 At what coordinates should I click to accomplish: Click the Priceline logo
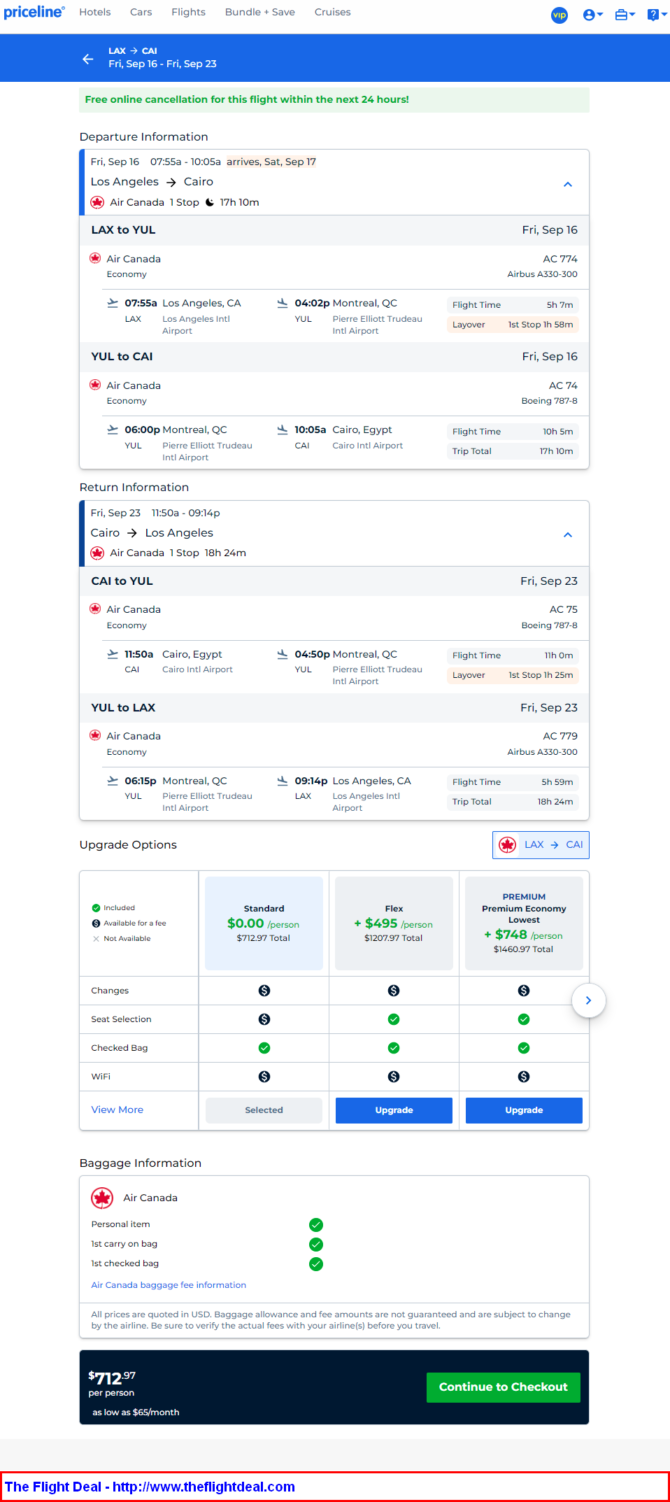pyautogui.click(x=34, y=12)
